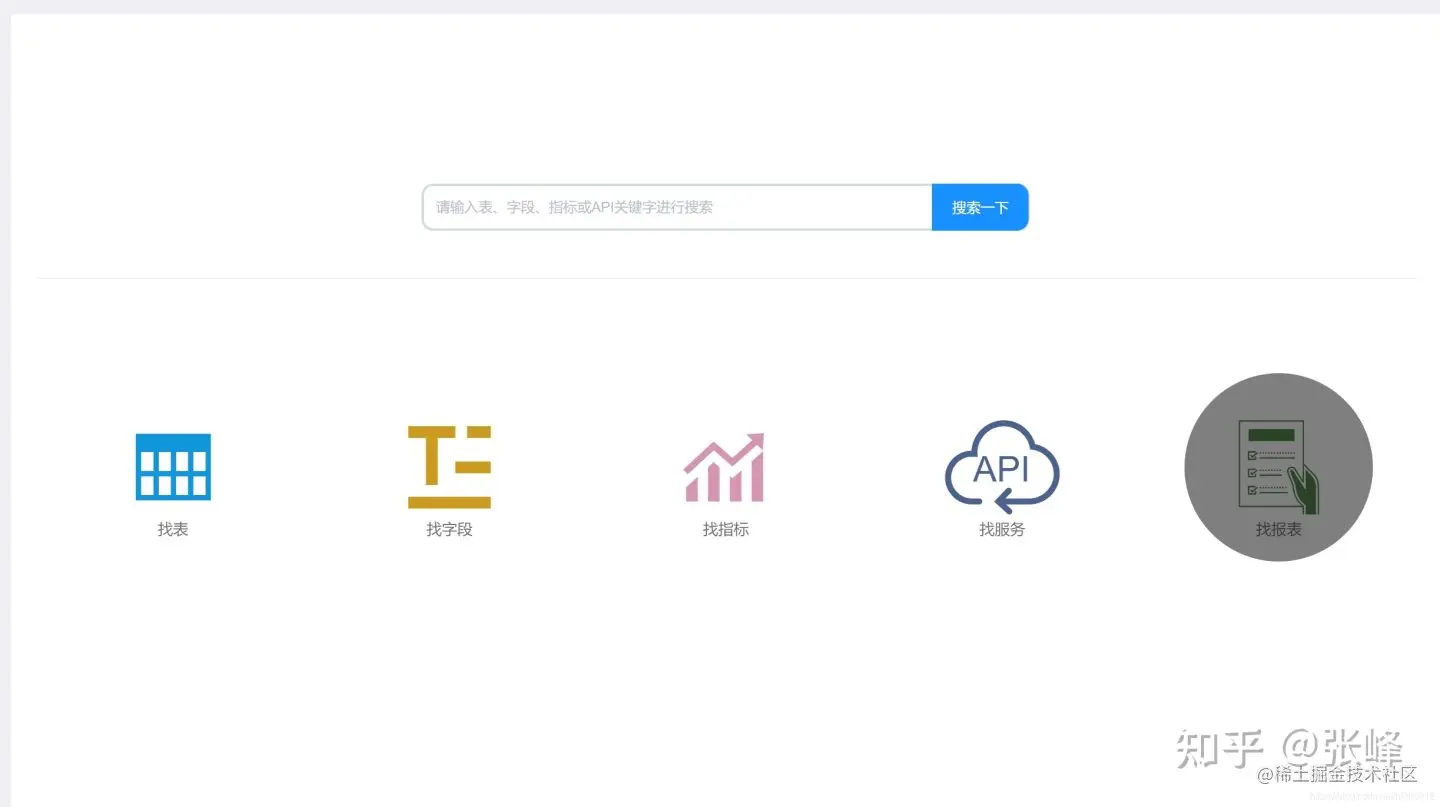1440x807 pixels.
Task: Go to 找指标 via its label
Action: [x=725, y=529]
